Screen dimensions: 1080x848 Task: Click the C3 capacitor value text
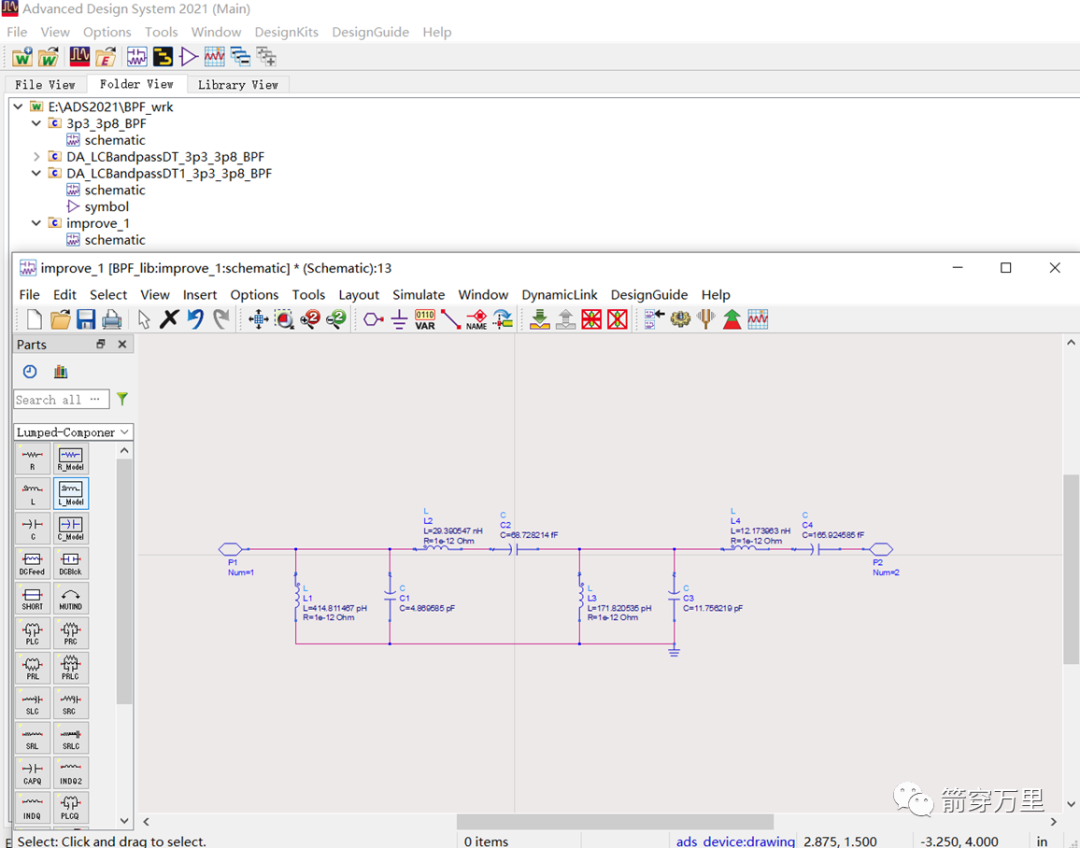[713, 608]
